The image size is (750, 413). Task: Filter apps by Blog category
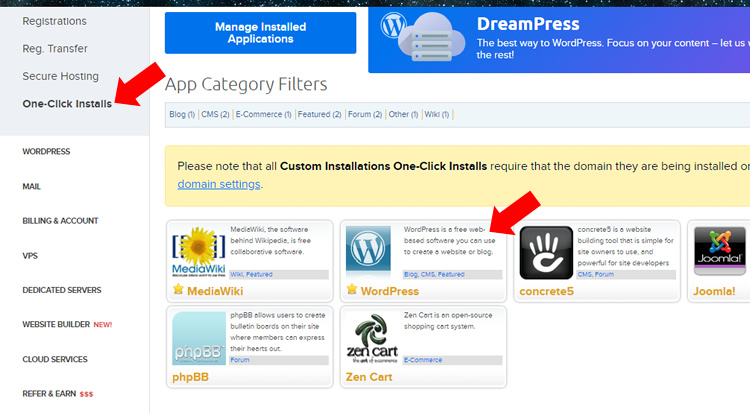(182, 114)
